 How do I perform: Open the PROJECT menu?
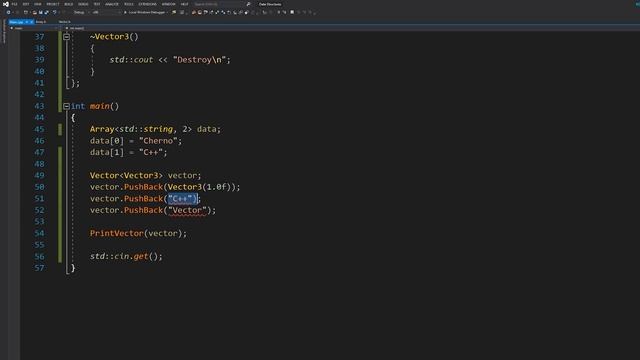tap(53, 4)
